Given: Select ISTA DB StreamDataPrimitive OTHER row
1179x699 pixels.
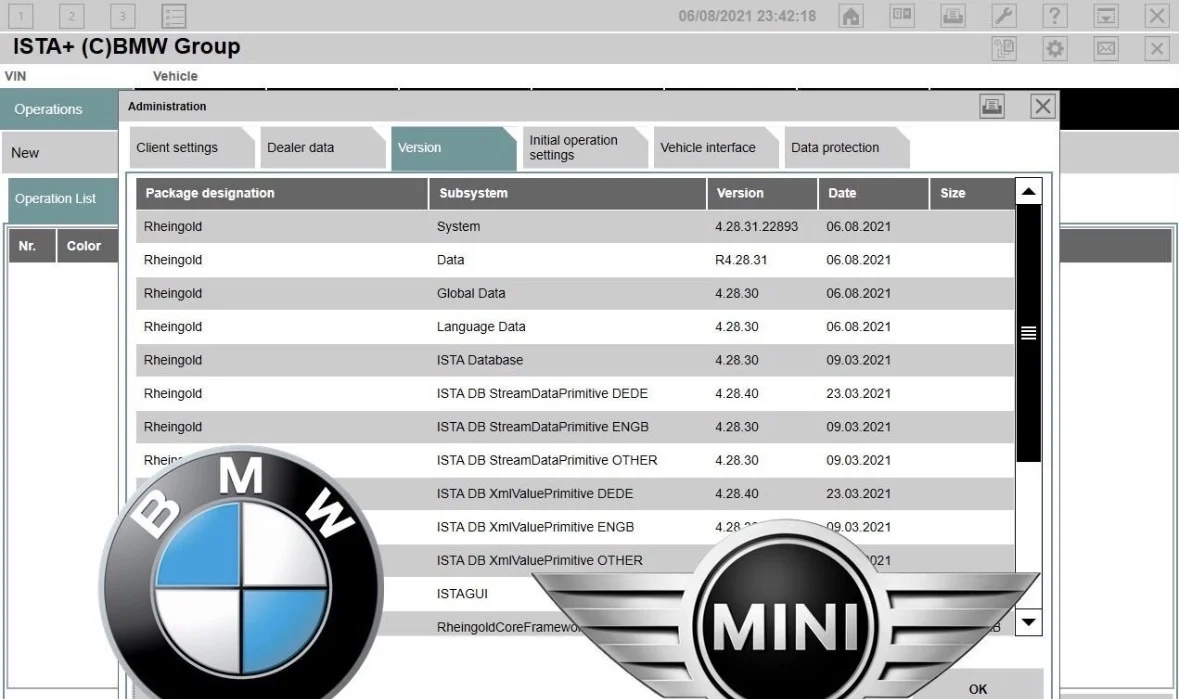Looking at the screenshot, I should click(574, 460).
